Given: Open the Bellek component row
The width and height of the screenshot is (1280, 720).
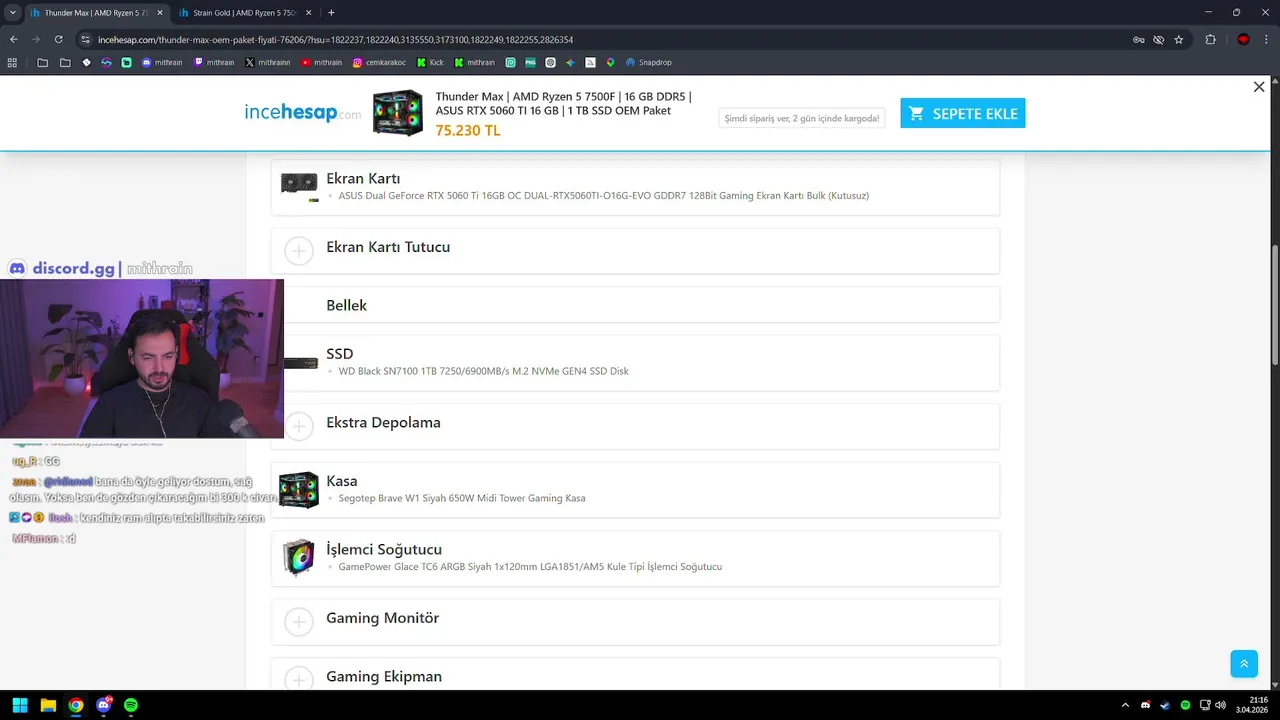Looking at the screenshot, I should coord(635,305).
